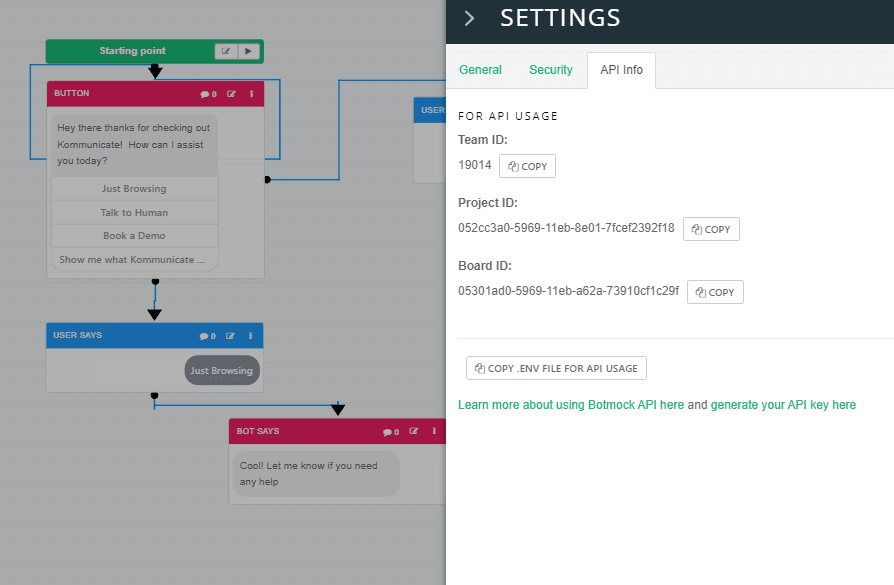
Task: Click the Starting point block label
Action: coord(132,51)
